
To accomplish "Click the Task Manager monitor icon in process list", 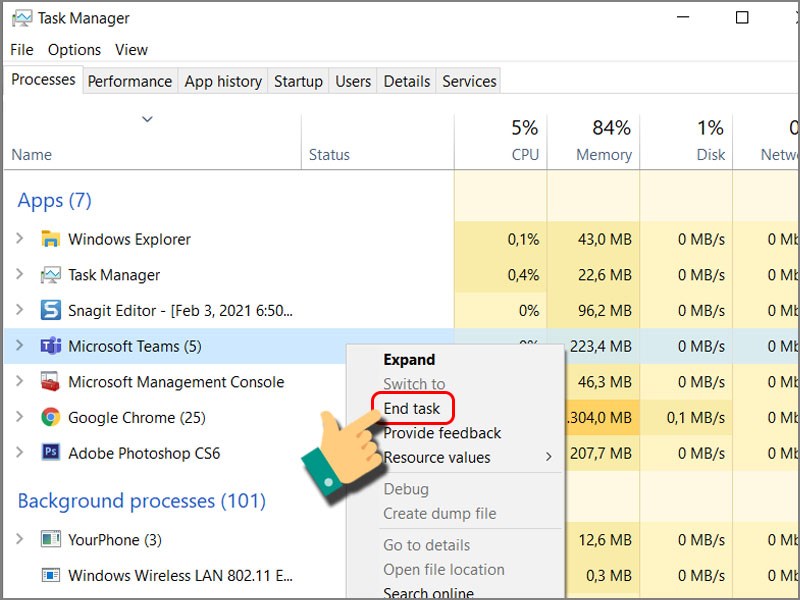I will 50,275.
